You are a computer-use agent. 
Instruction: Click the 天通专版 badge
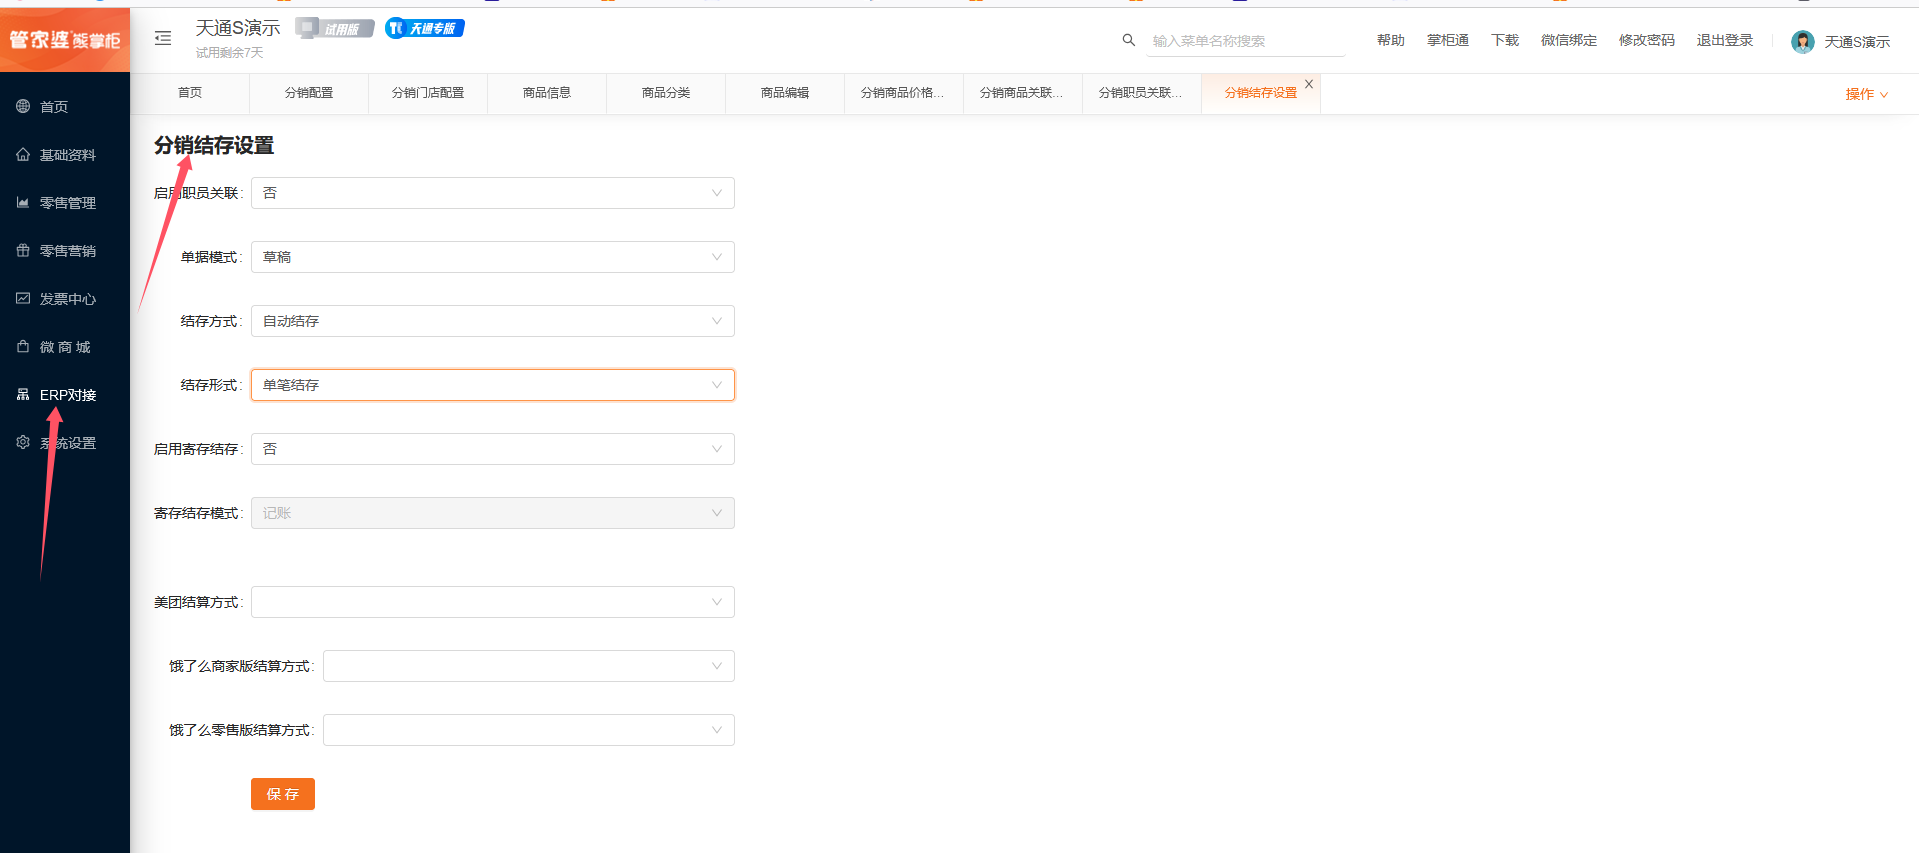tap(425, 28)
